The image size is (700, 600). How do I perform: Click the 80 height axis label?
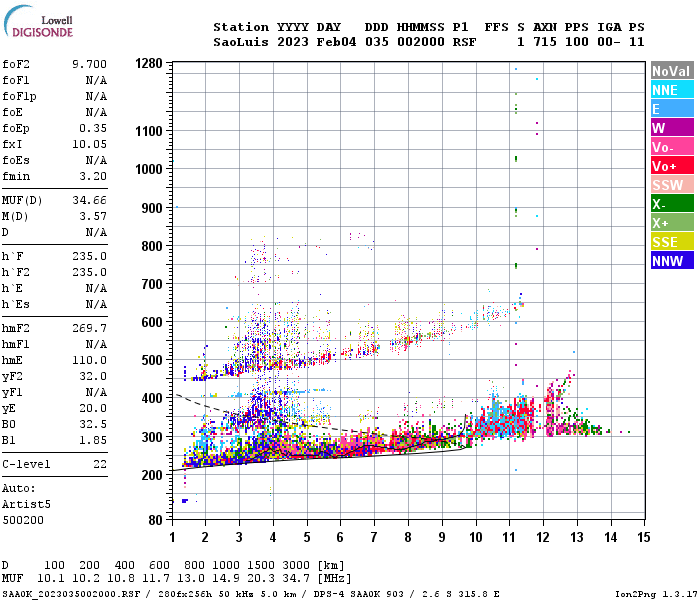point(155,520)
